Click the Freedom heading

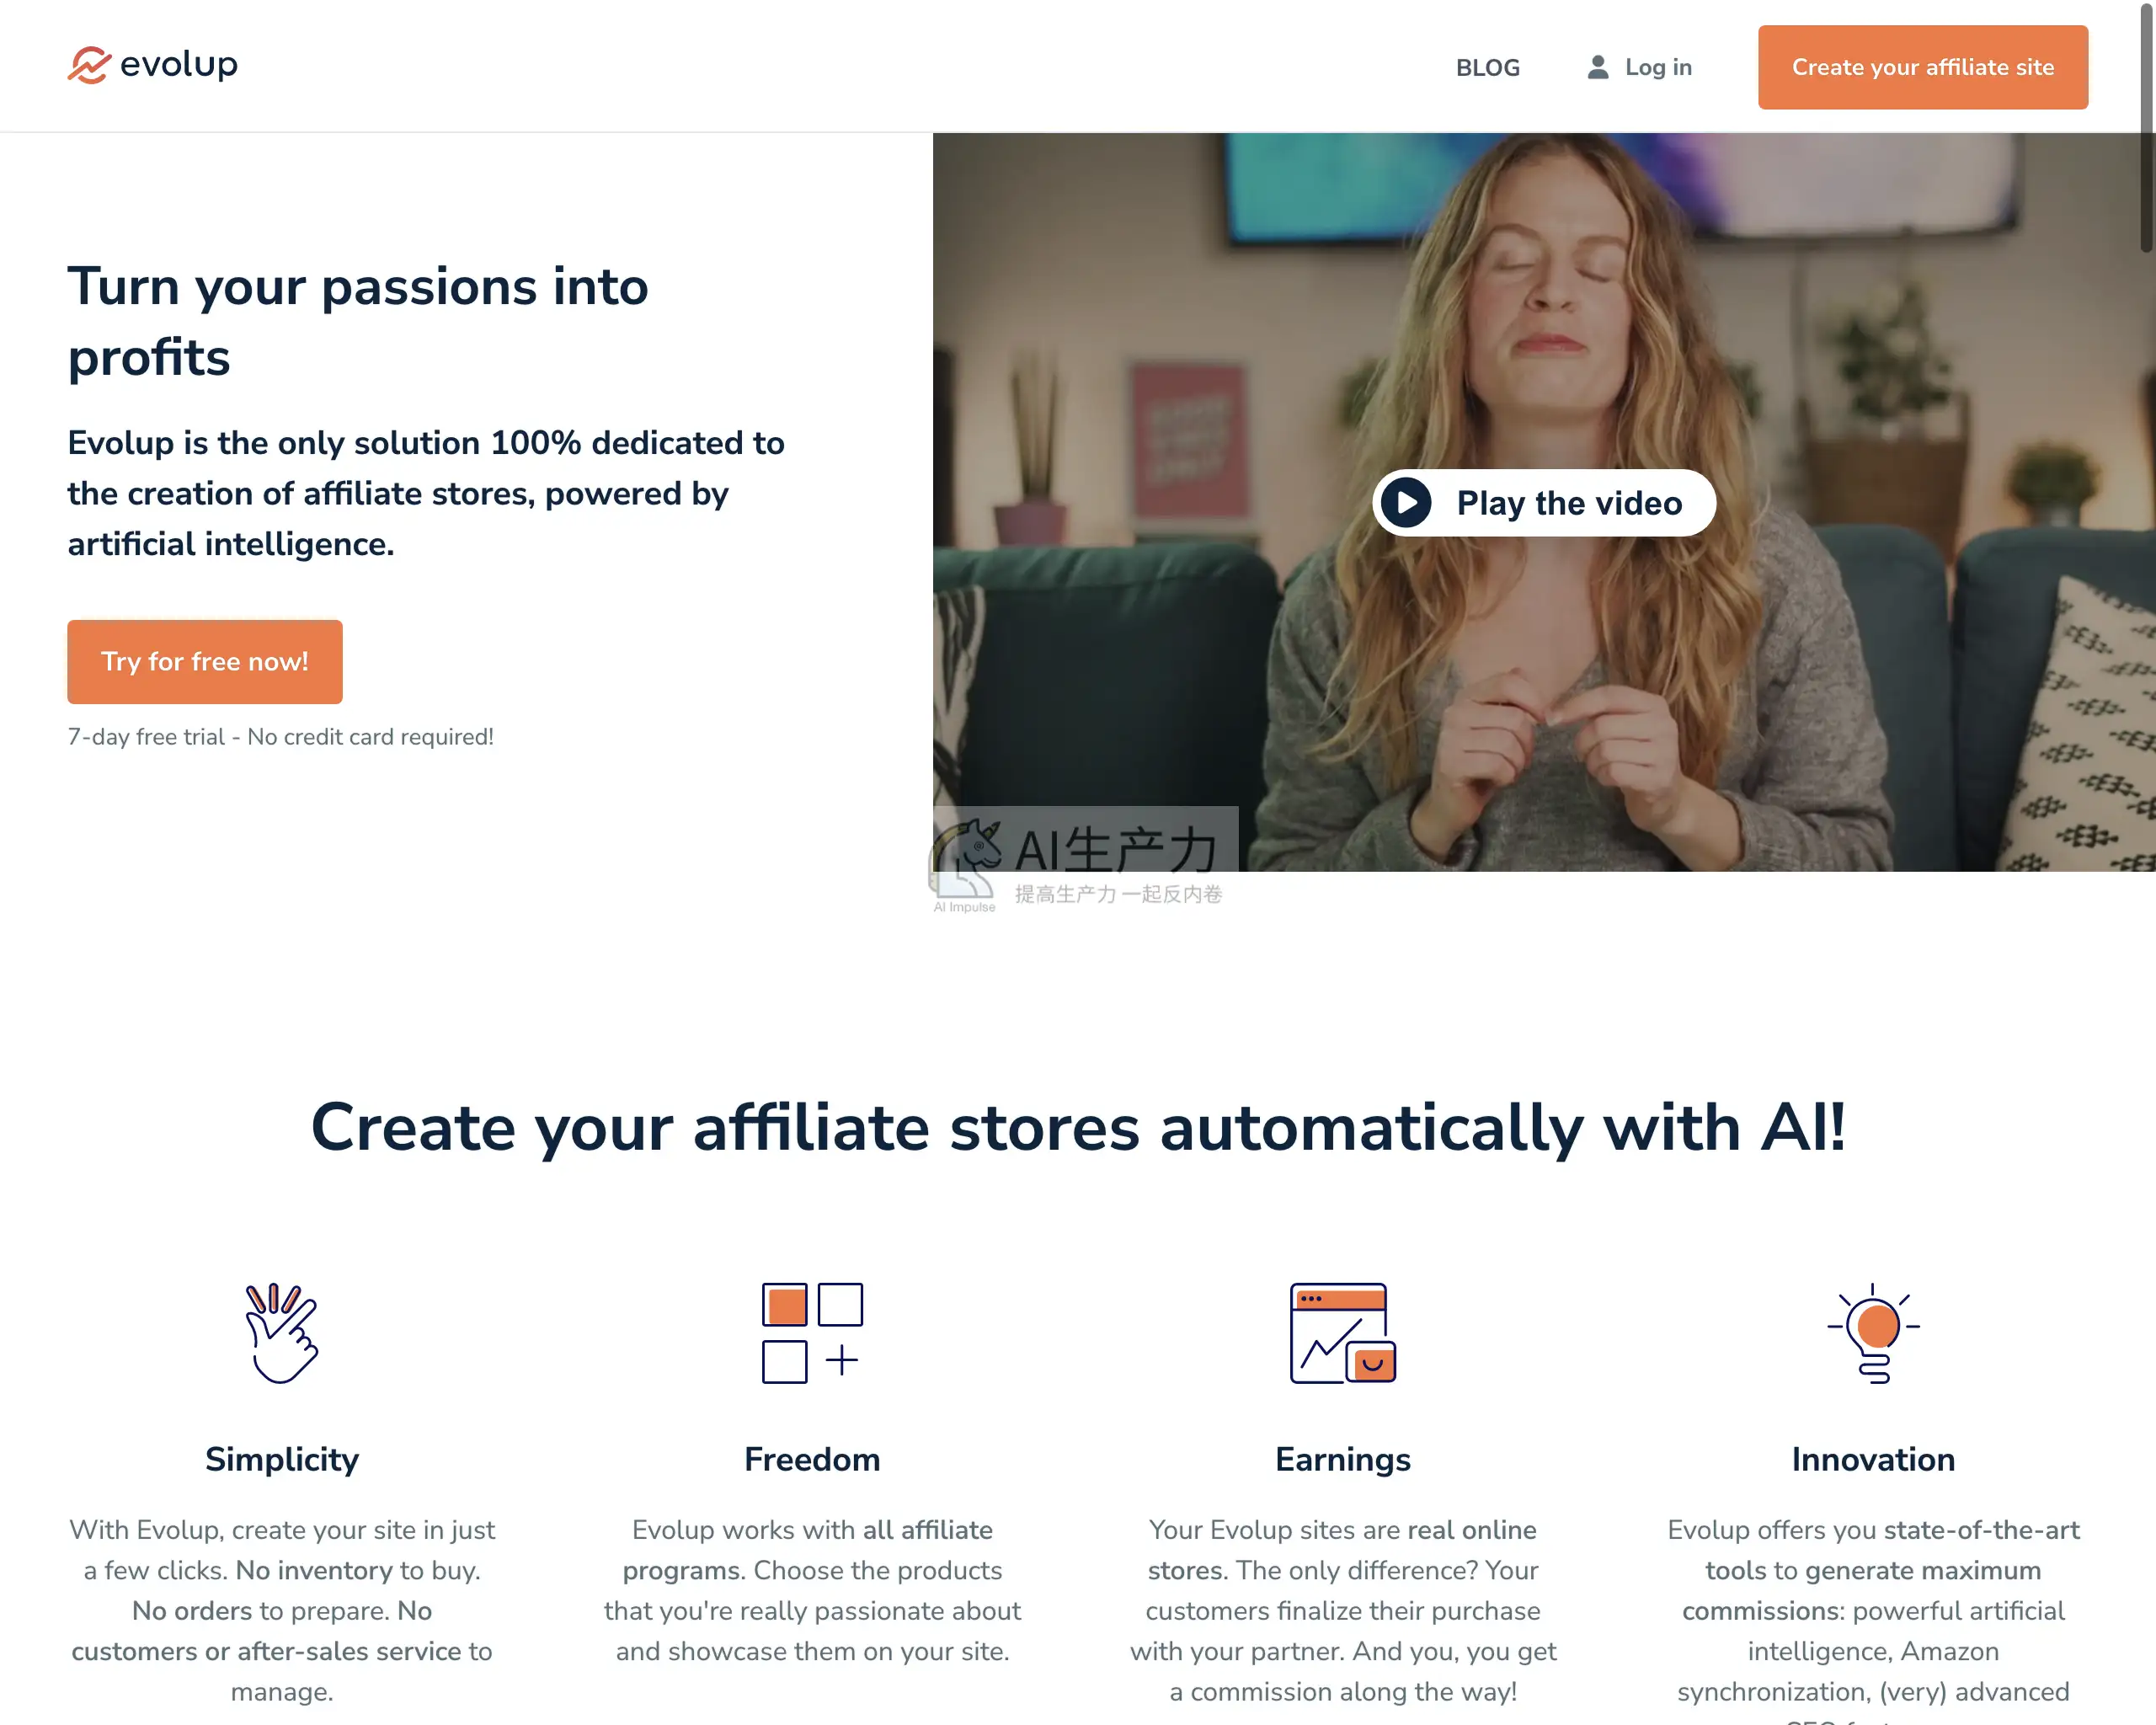pyautogui.click(x=812, y=1460)
